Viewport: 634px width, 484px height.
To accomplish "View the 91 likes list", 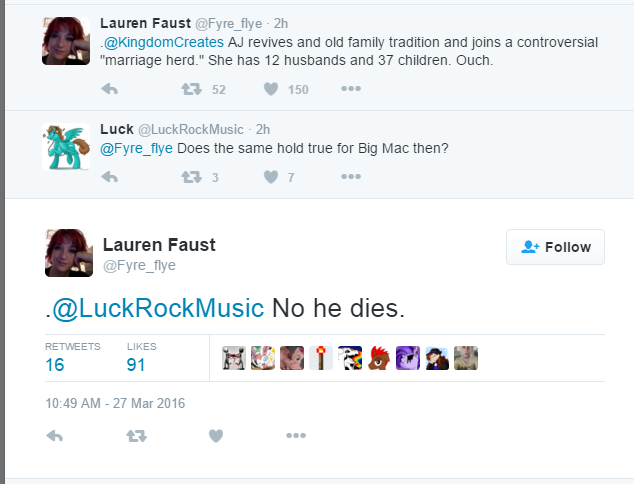I will coord(136,365).
